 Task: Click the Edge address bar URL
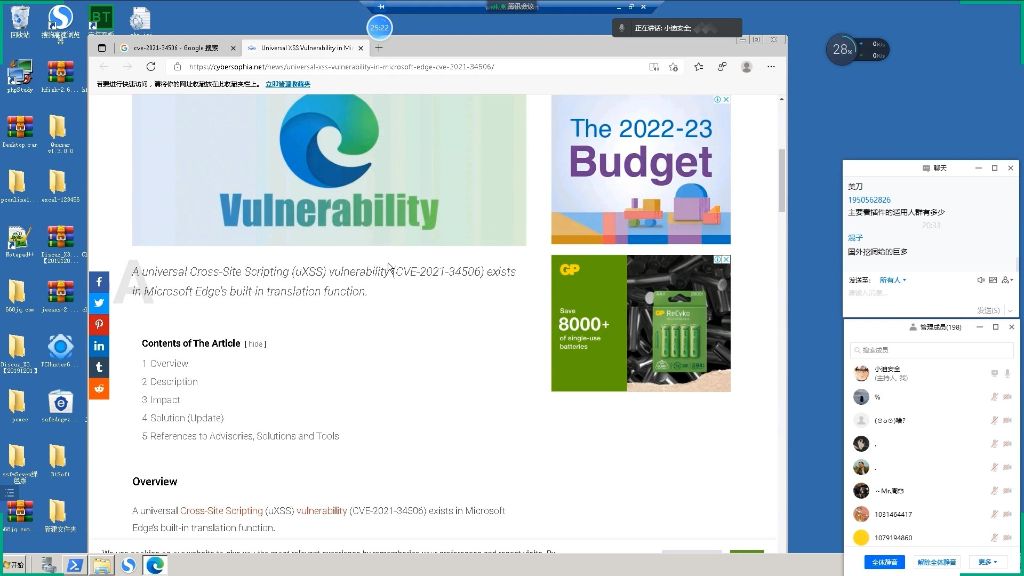tap(342, 67)
